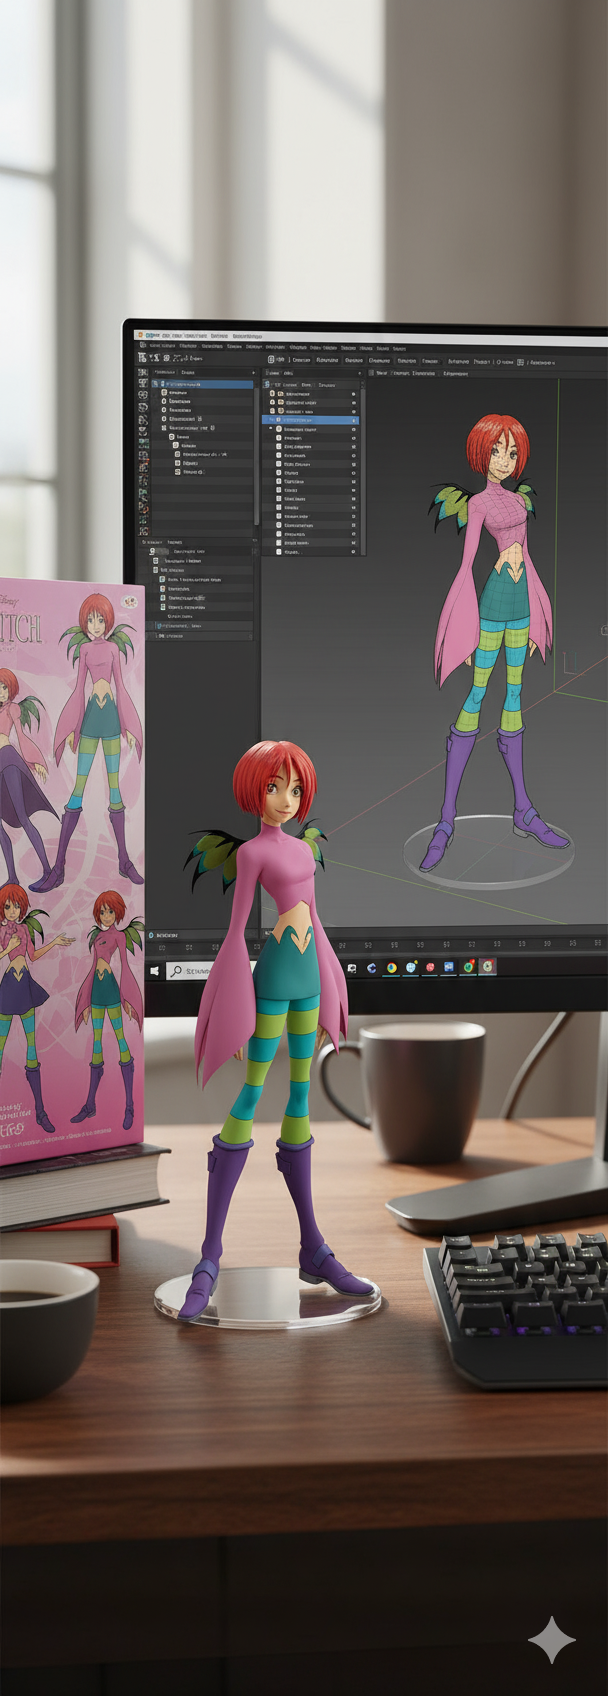Open the Windows Start menu
The width and height of the screenshot is (608, 1696).
pyautogui.click(x=155, y=971)
